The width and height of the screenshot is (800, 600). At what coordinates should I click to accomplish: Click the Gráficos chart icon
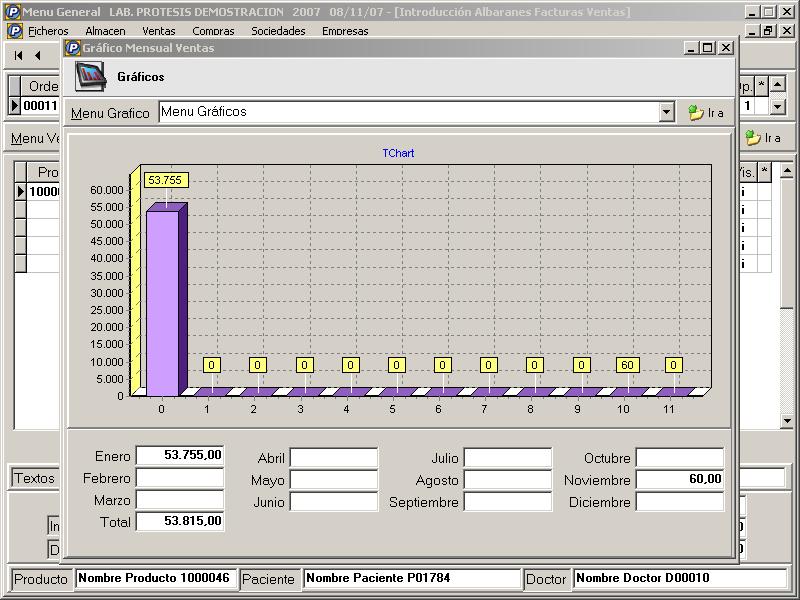pyautogui.click(x=90, y=77)
